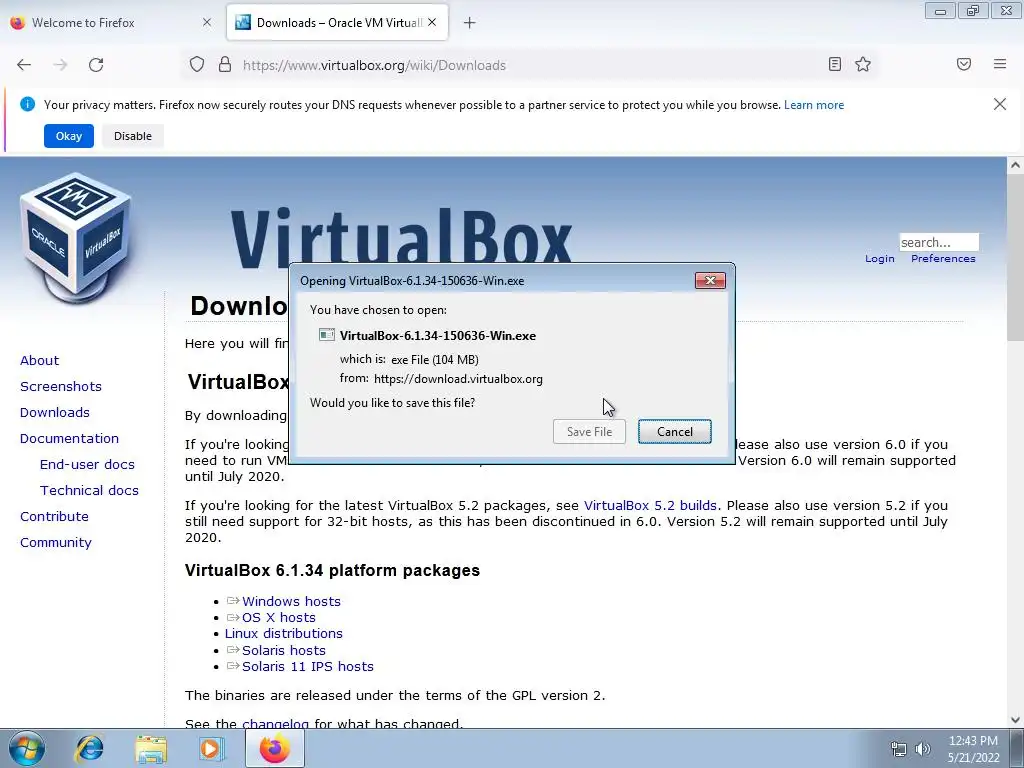Click the vertical scrollbar thumb
Image resolution: width=1024 pixels, height=768 pixels.
coord(1015,257)
